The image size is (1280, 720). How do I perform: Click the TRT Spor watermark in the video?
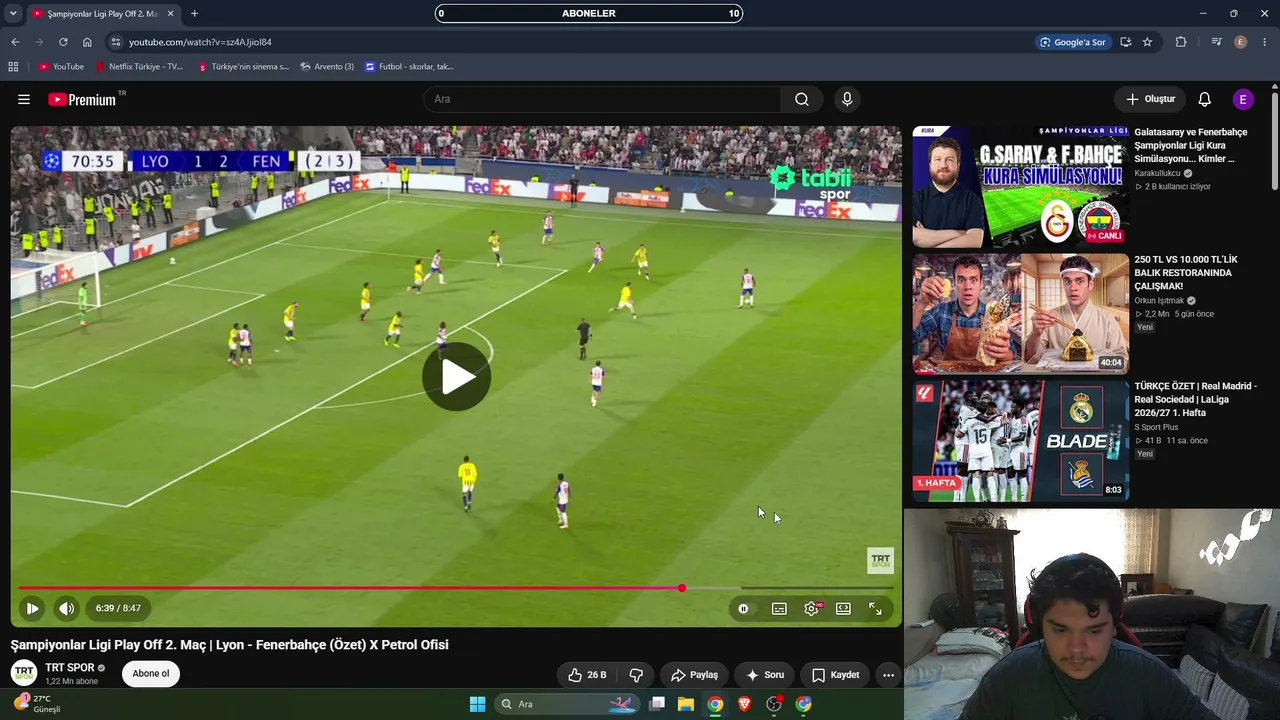coord(880,560)
